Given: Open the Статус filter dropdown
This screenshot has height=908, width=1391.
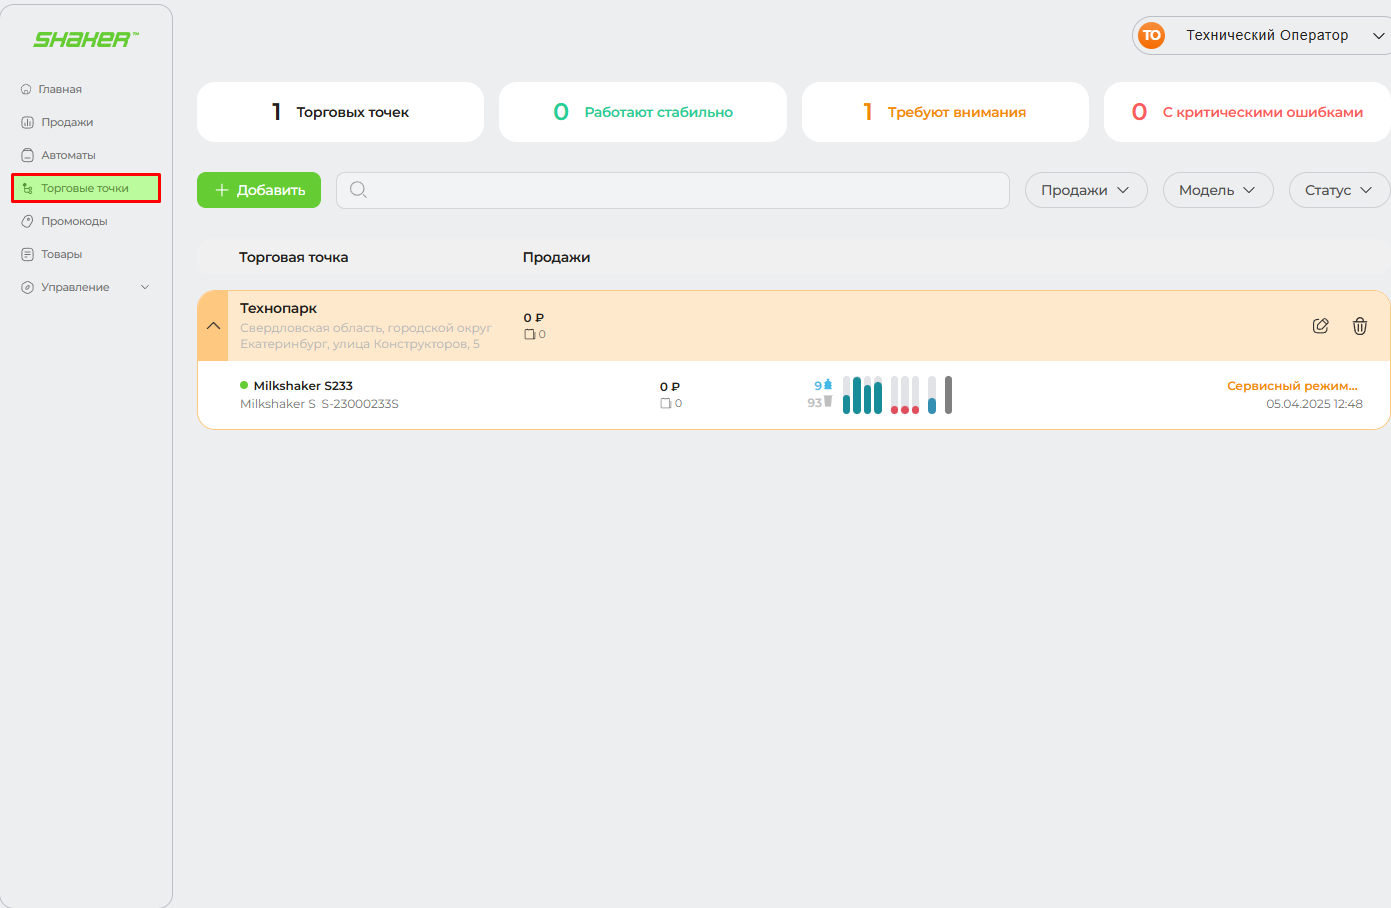Looking at the screenshot, I should (1338, 190).
